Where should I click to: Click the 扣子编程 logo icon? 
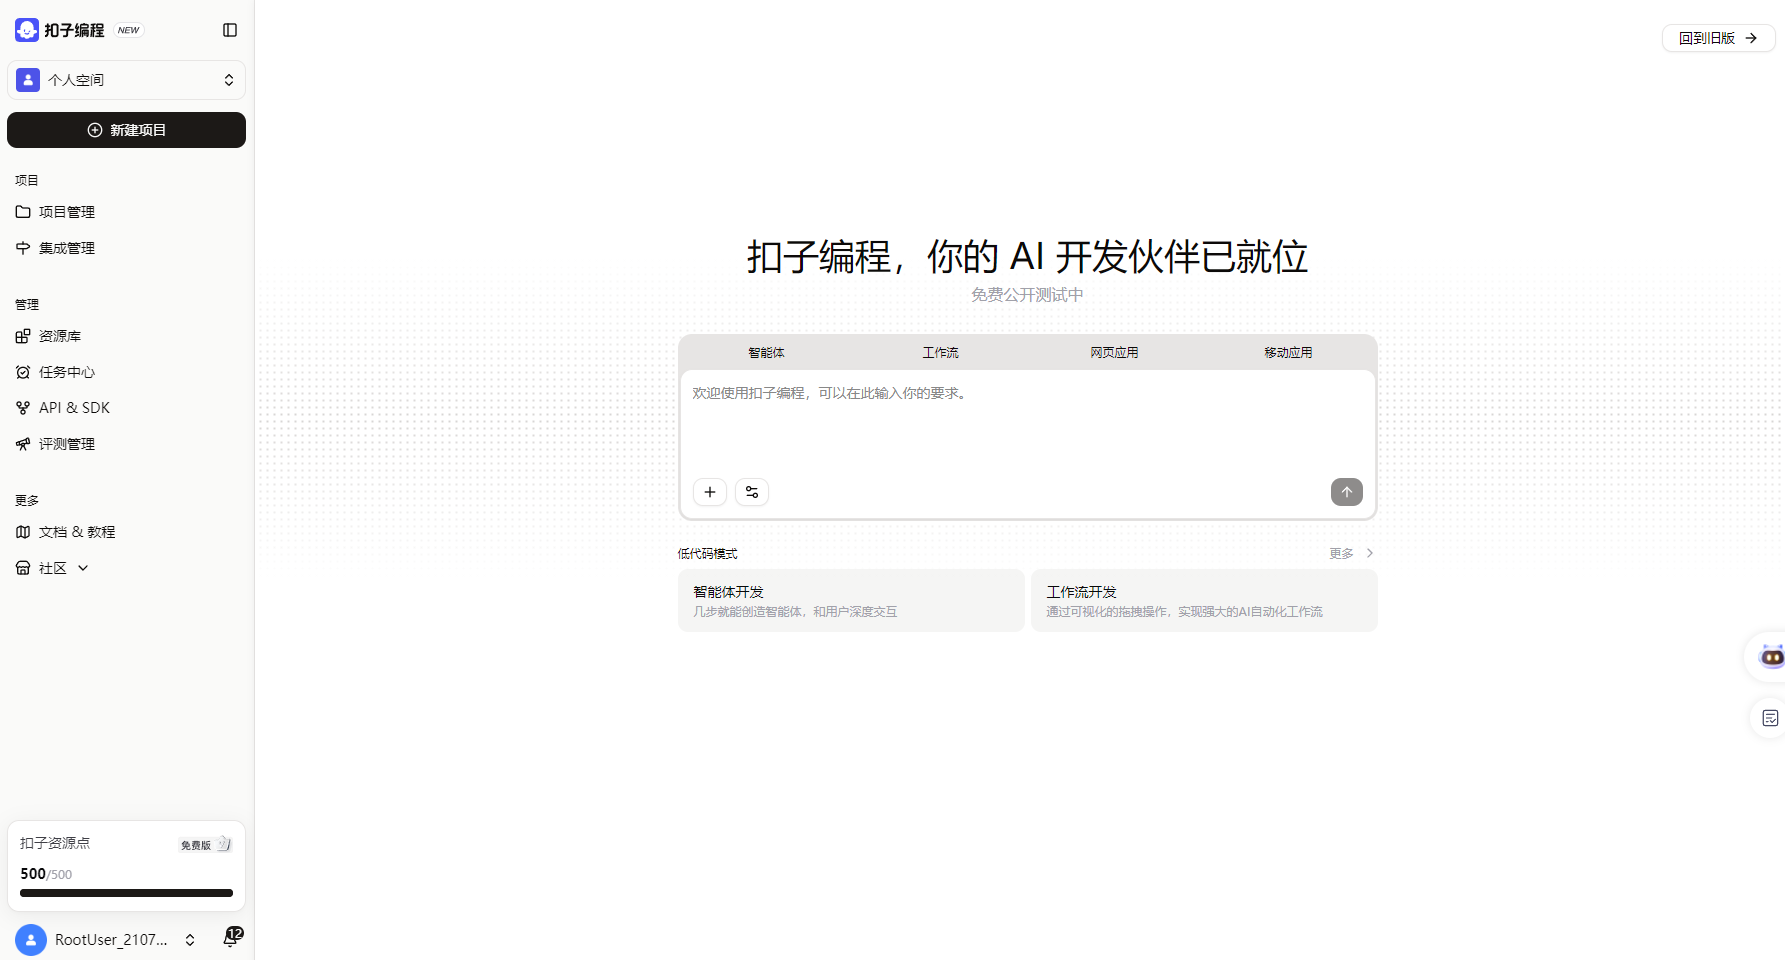click(x=27, y=30)
